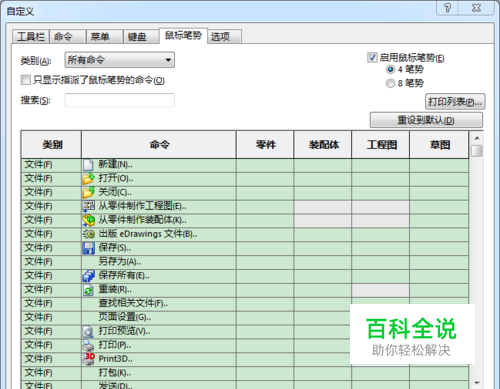
Task: Select the Mouse Gestures (鼠标笔势) tab
Action: point(183,35)
